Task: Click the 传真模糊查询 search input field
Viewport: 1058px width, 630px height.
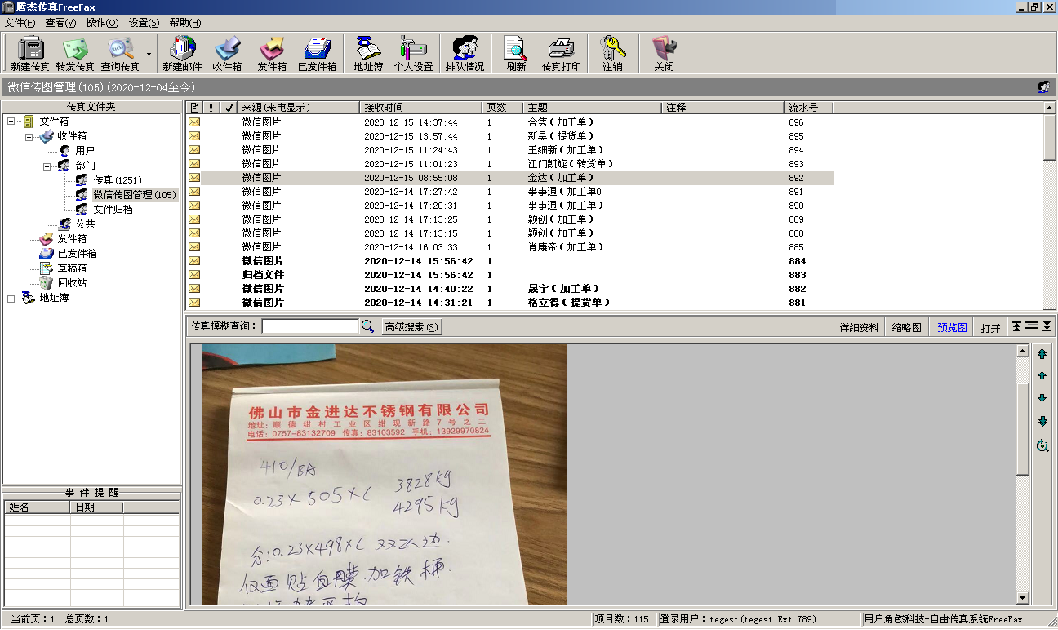Action: pos(310,326)
